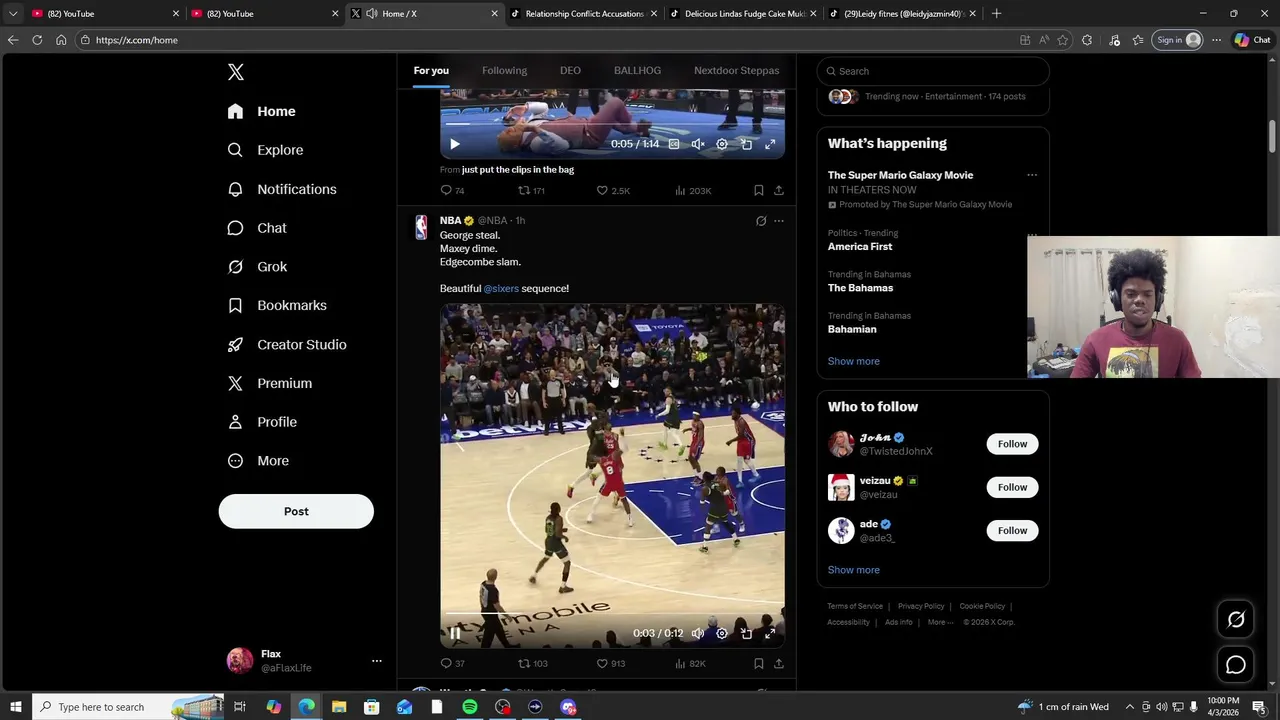Follow the @TwistedJohnX account
Viewport: 1280px width, 720px height.
click(x=1012, y=444)
